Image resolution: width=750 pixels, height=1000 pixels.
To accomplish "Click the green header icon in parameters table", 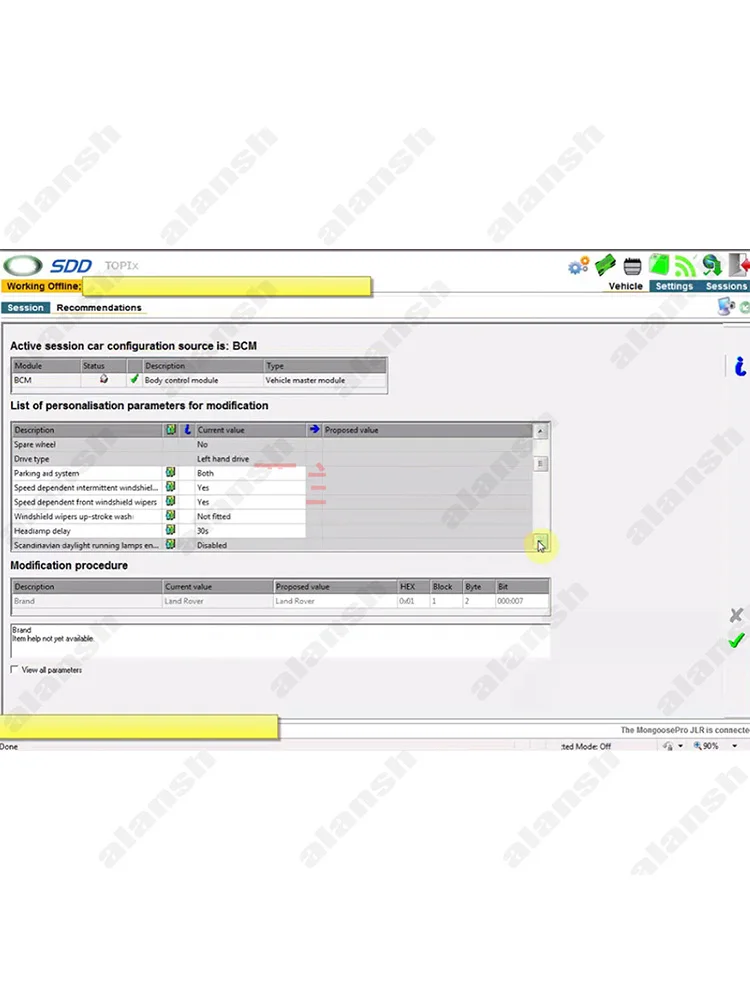I will click(x=171, y=430).
